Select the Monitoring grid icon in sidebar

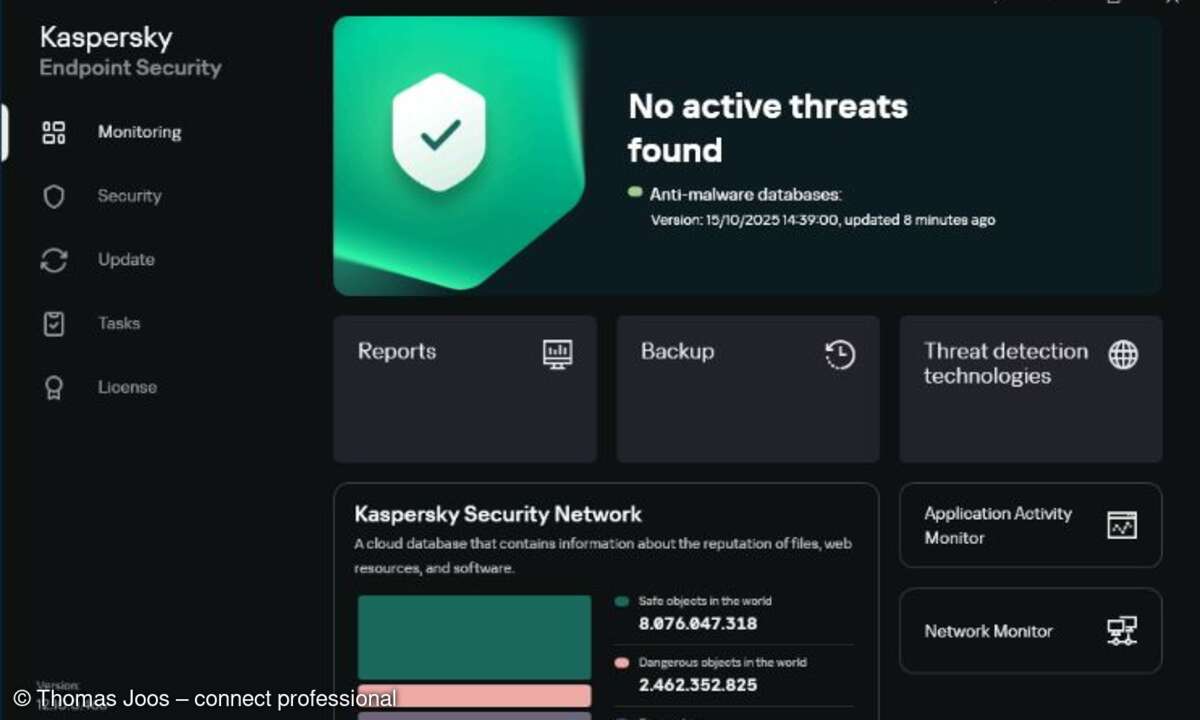pos(53,131)
